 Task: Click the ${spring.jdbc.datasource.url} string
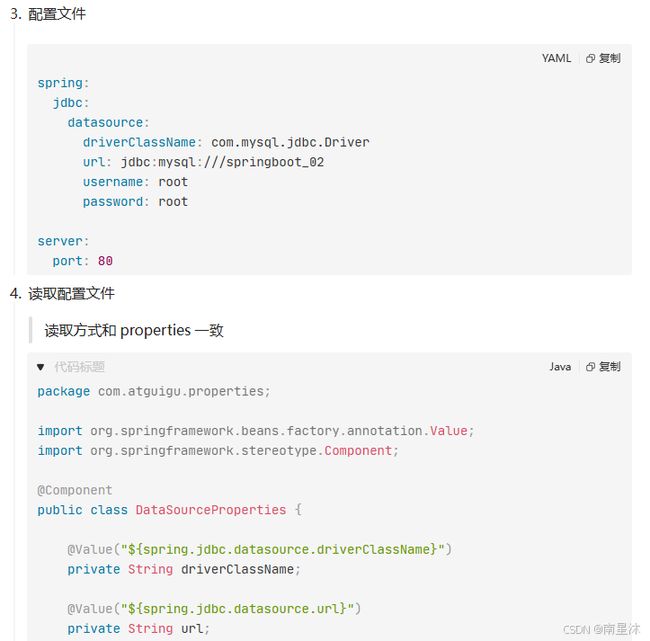(x=238, y=609)
